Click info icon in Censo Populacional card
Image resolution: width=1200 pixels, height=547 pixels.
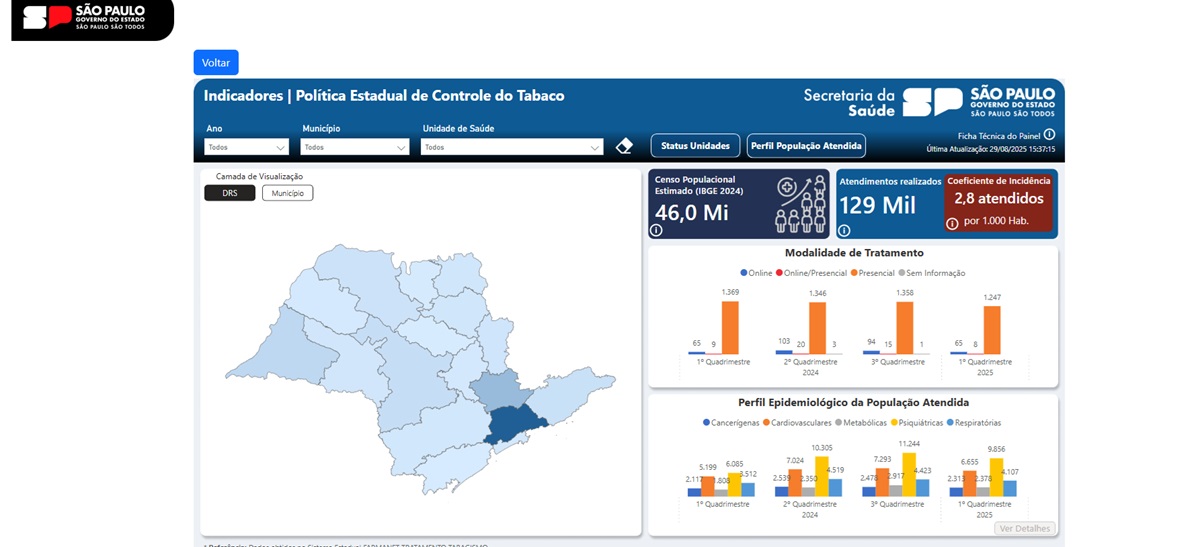(x=656, y=230)
